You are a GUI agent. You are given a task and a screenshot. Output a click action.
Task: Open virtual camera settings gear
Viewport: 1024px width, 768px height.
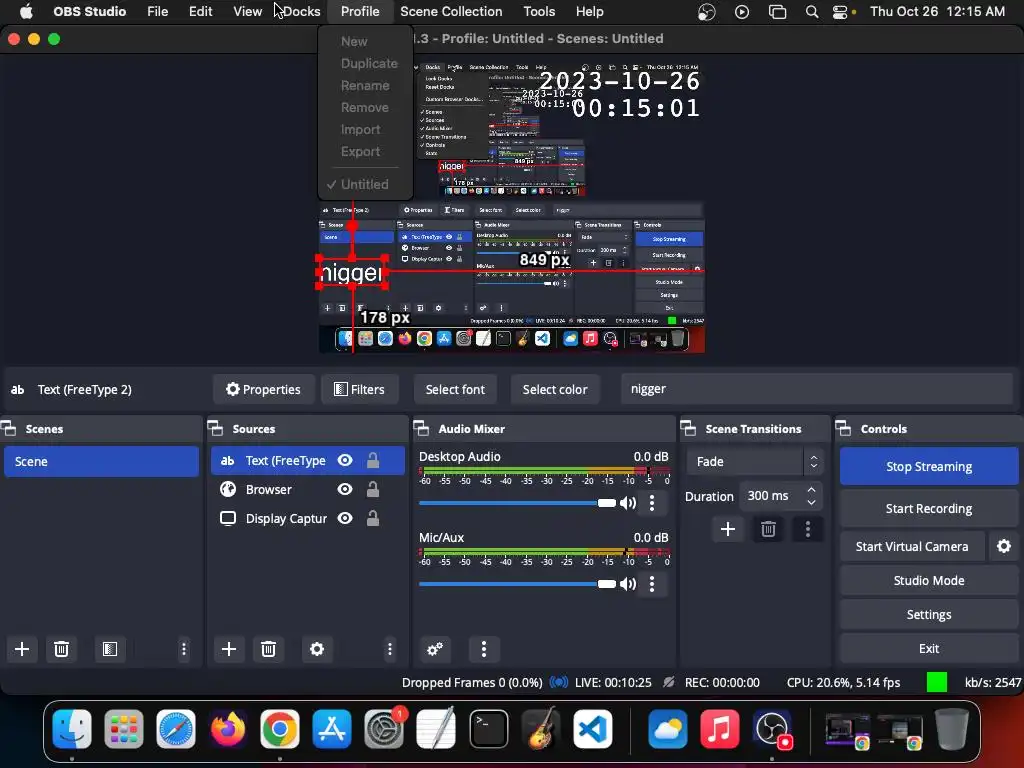1004,546
